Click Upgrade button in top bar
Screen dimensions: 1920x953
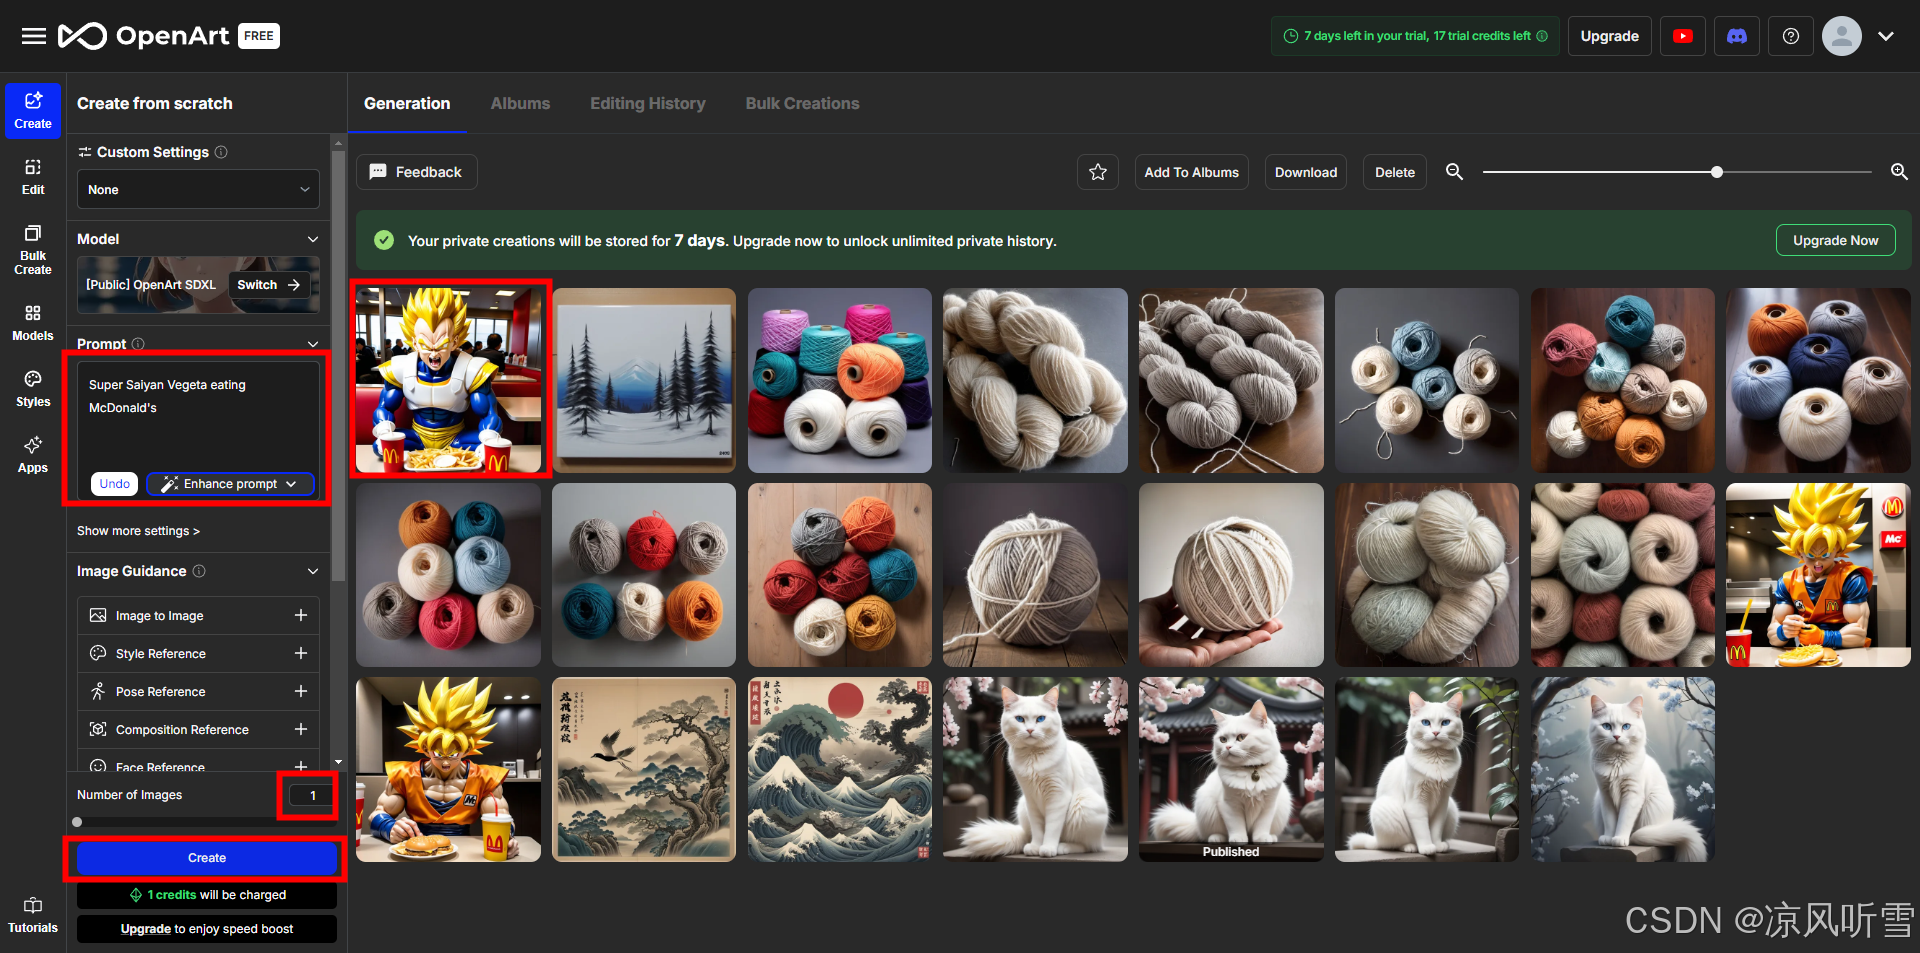pos(1610,36)
